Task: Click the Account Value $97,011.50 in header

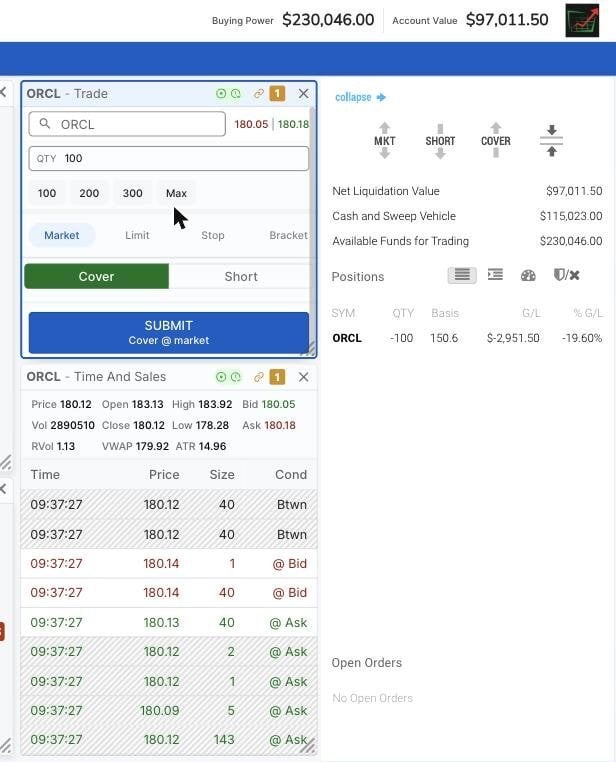Action: click(x=507, y=20)
